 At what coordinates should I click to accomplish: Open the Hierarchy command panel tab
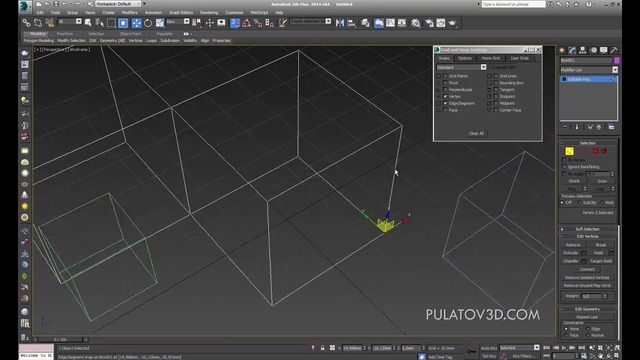pyautogui.click(x=583, y=50)
